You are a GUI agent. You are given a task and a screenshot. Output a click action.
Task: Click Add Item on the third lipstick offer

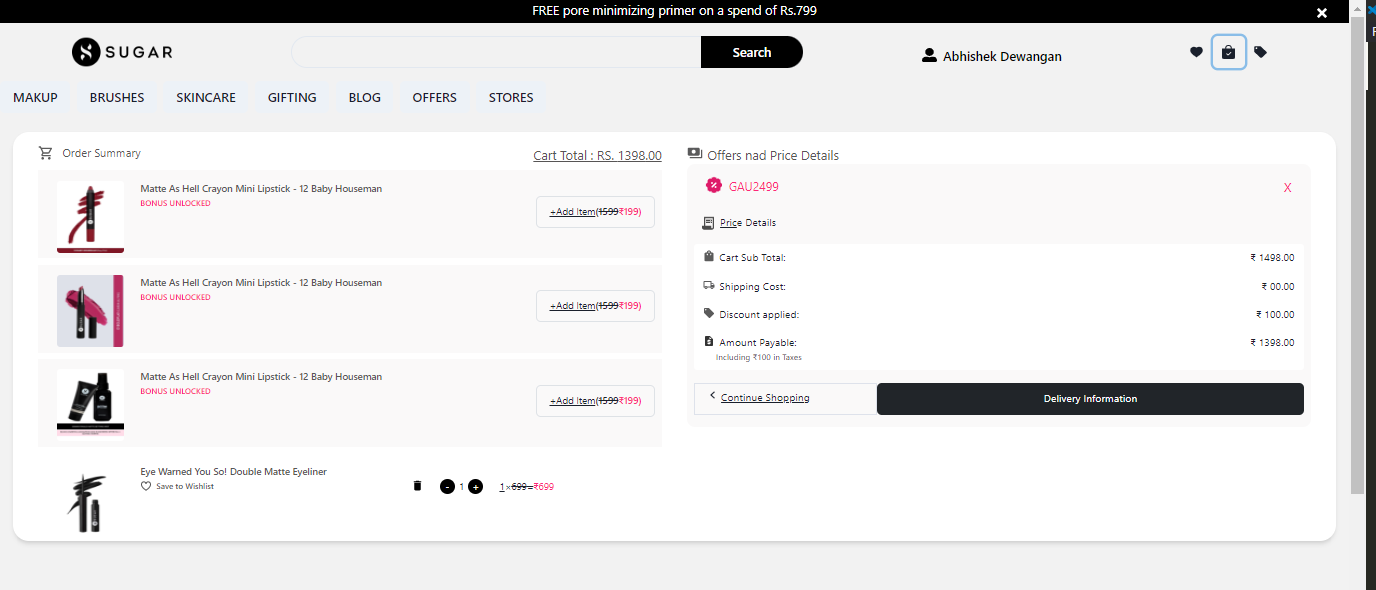(595, 401)
